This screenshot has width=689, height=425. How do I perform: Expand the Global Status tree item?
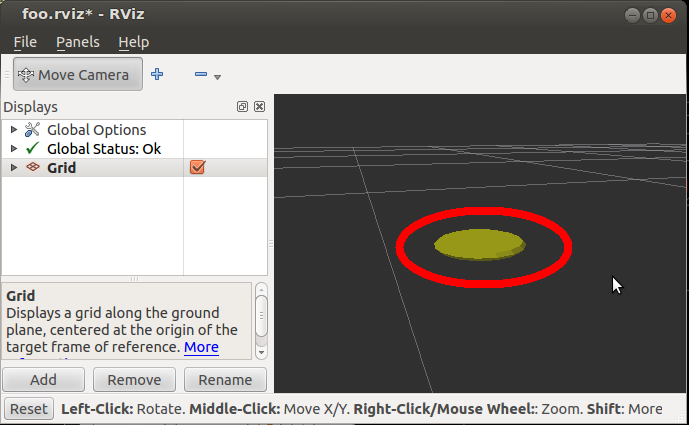click(13, 149)
